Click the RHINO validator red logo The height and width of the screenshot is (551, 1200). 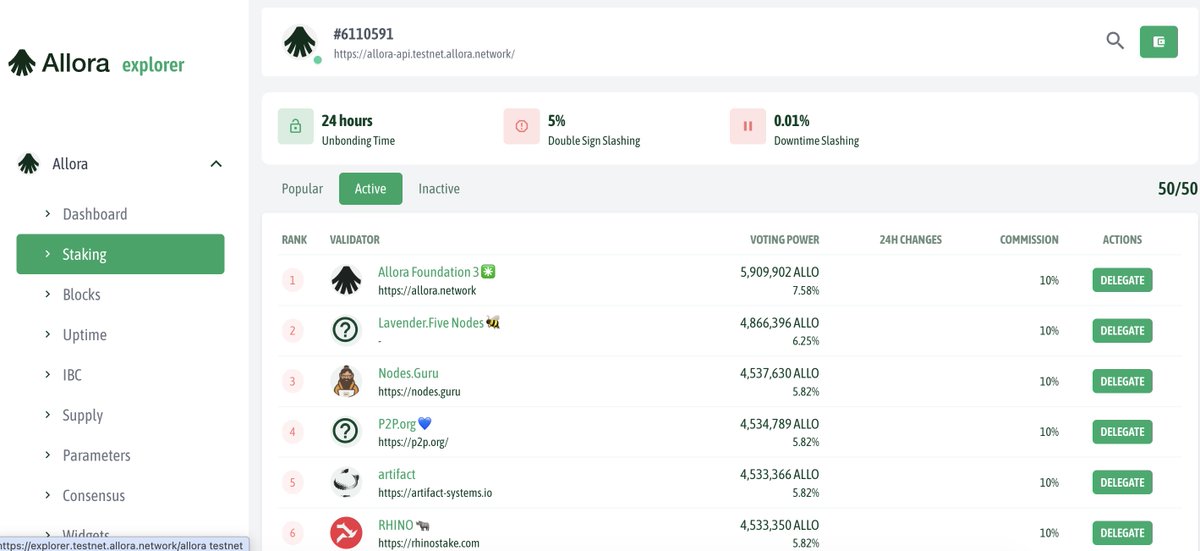[345, 532]
